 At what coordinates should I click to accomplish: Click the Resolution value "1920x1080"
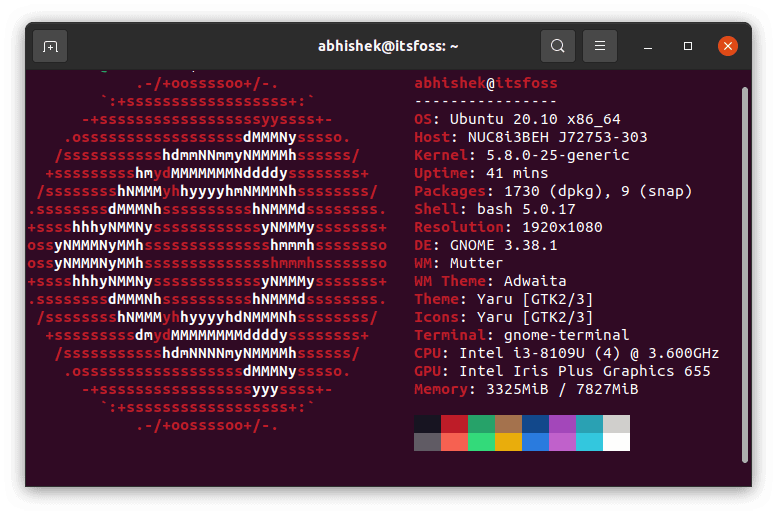click(x=562, y=228)
